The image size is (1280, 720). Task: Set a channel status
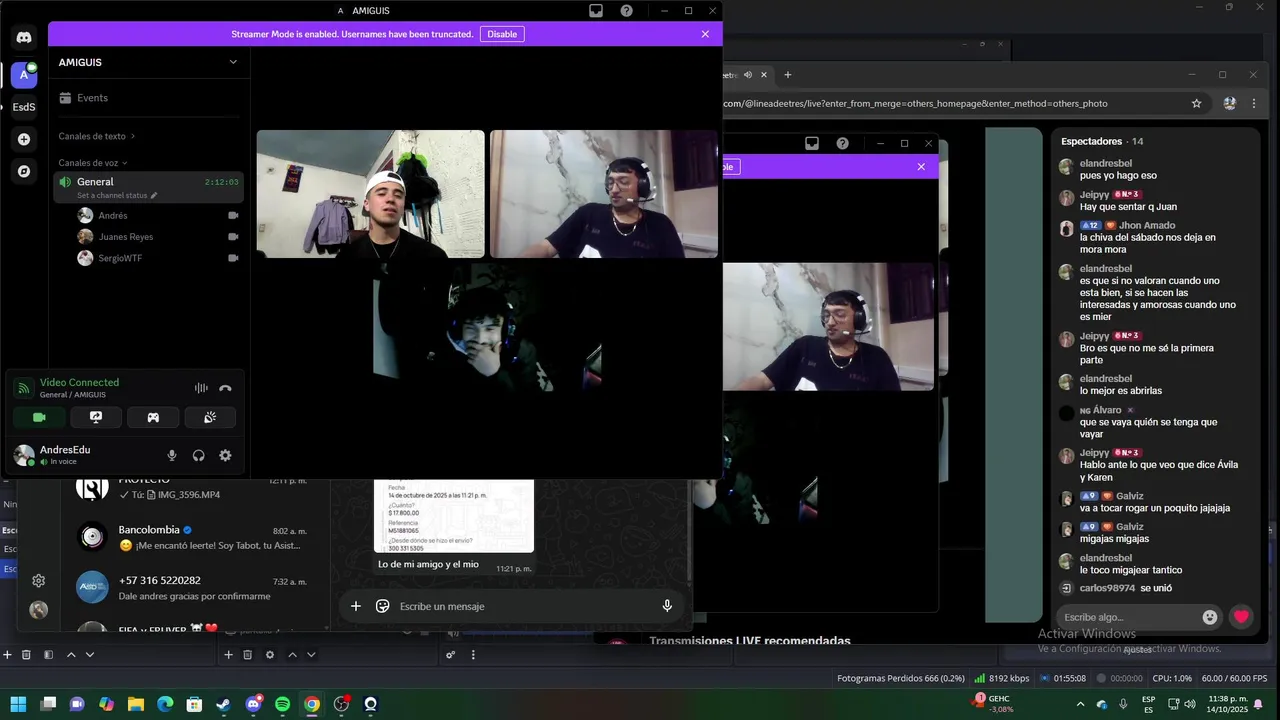click(x=117, y=196)
